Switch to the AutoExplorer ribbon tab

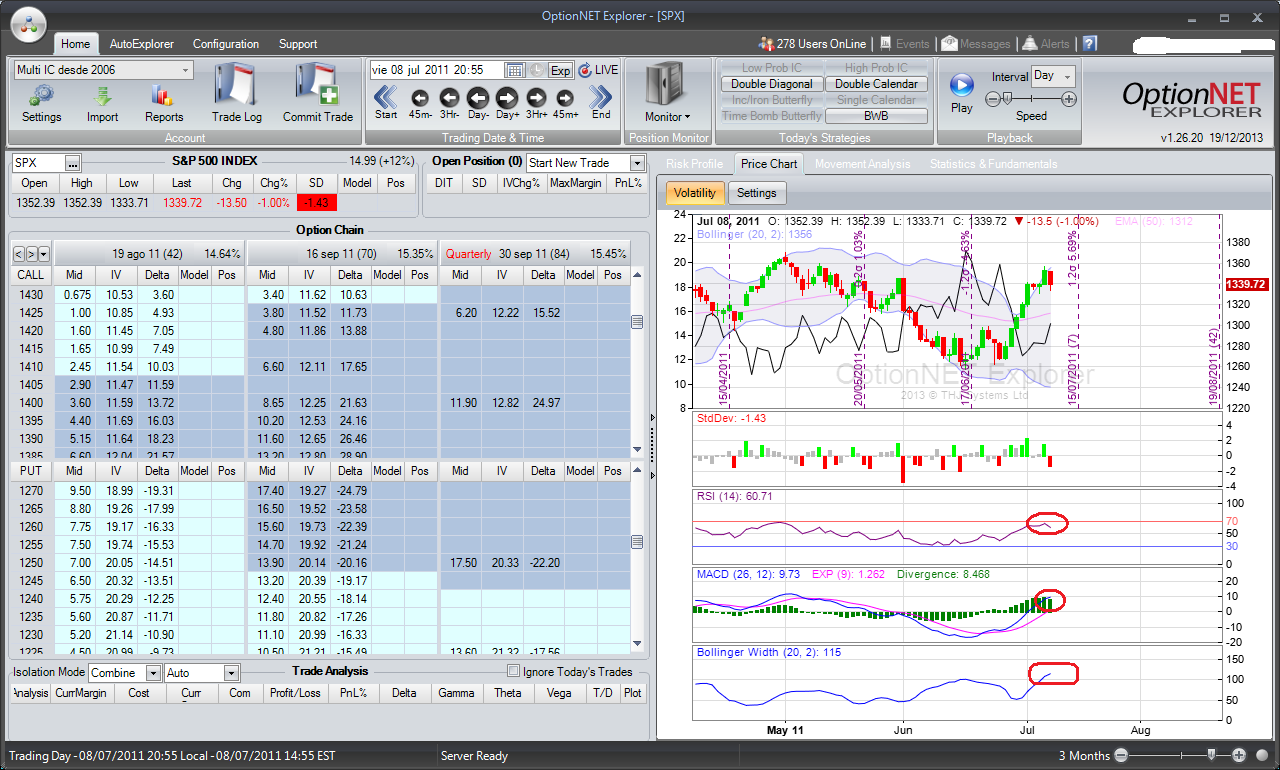tap(141, 44)
